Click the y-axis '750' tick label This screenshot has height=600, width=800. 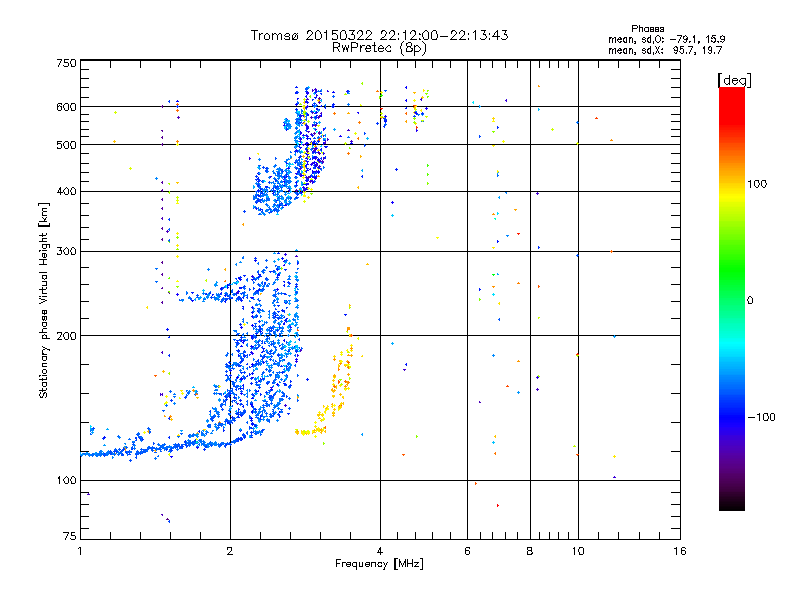[x=66, y=63]
